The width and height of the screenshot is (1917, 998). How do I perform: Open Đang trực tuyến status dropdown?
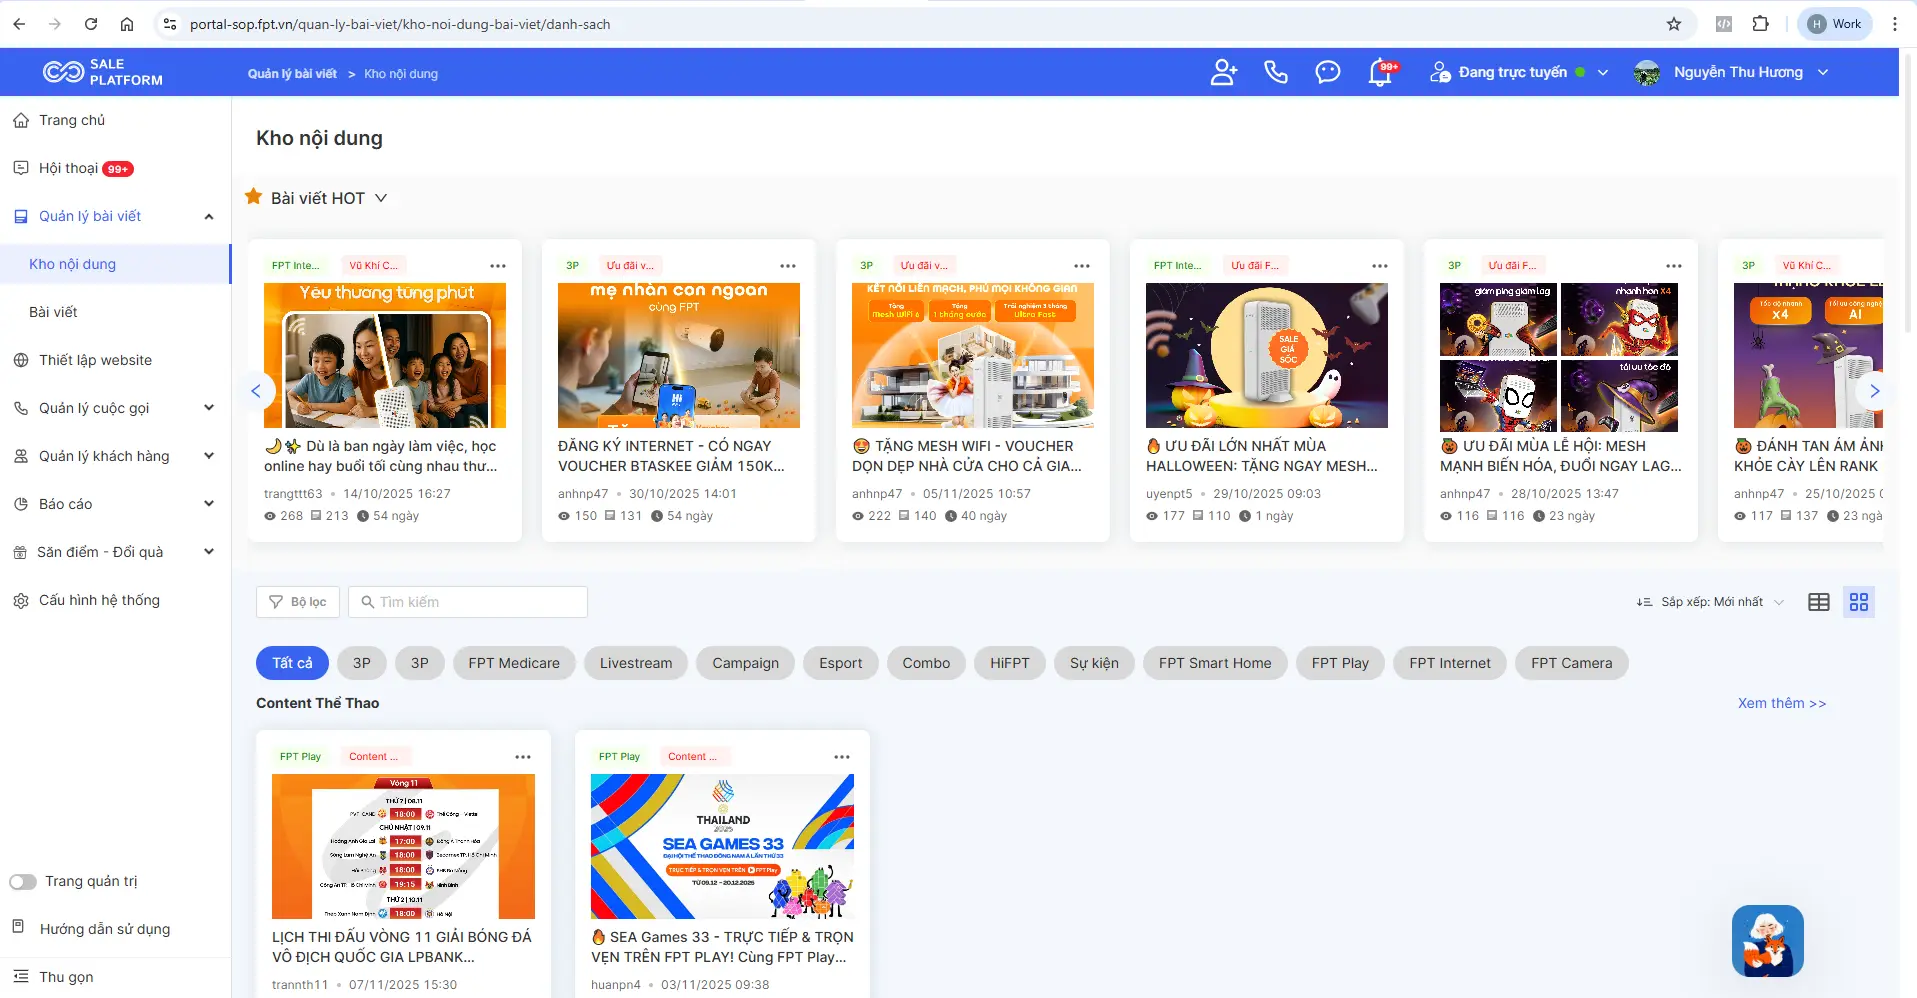point(1519,72)
